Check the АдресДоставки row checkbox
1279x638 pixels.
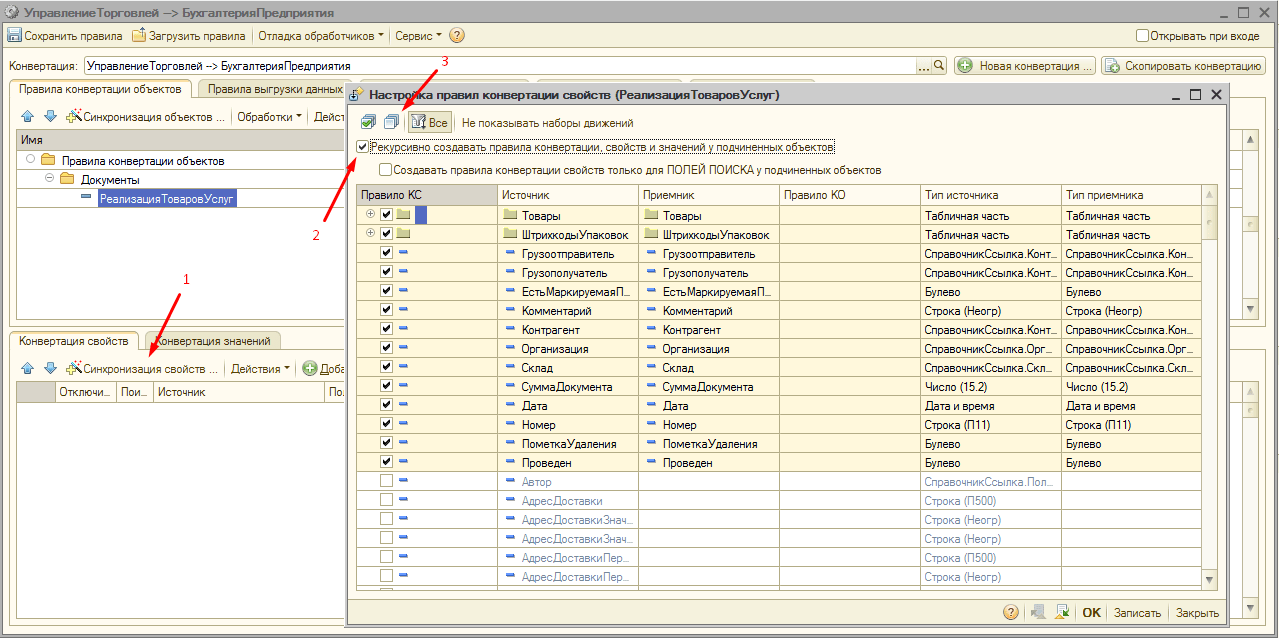(386, 500)
